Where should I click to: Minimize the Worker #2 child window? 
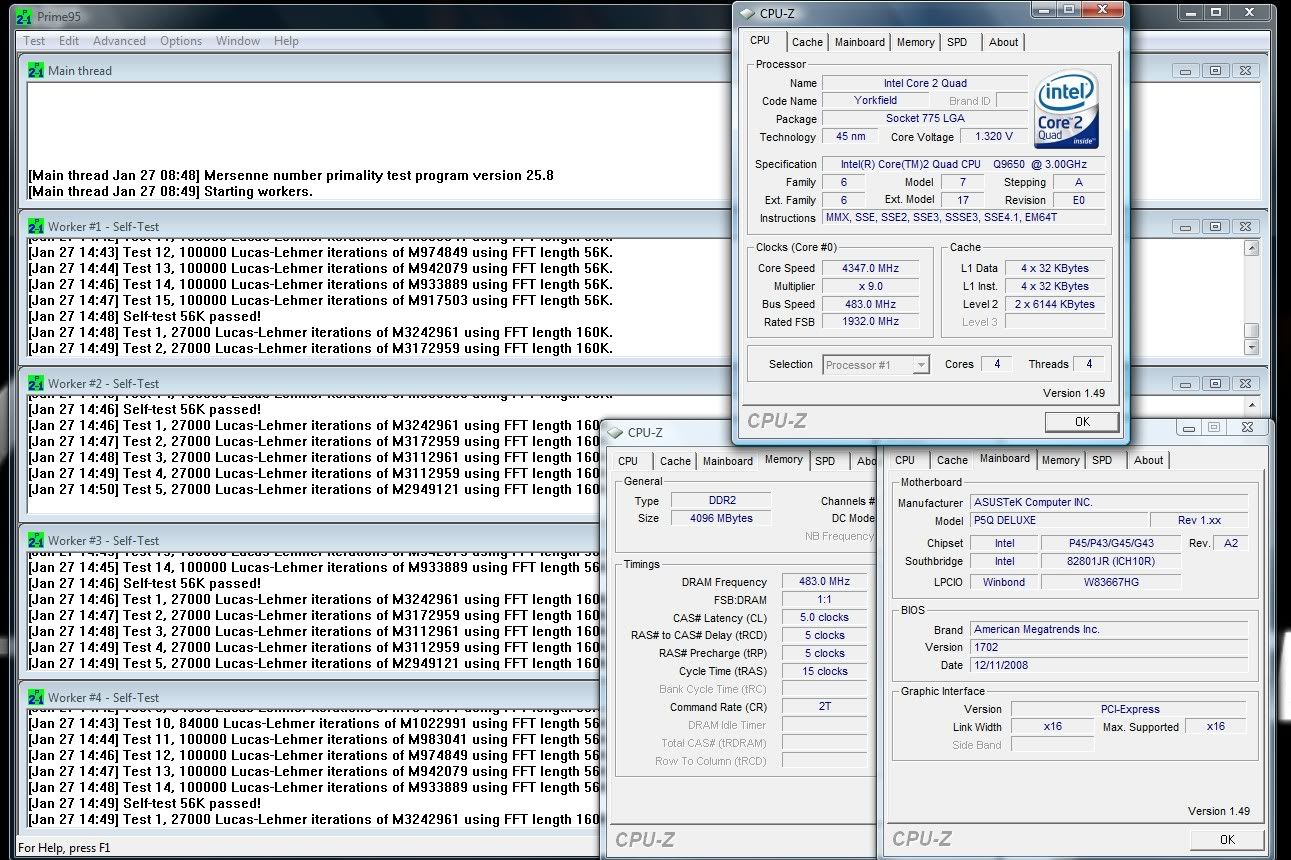[x=1186, y=383]
